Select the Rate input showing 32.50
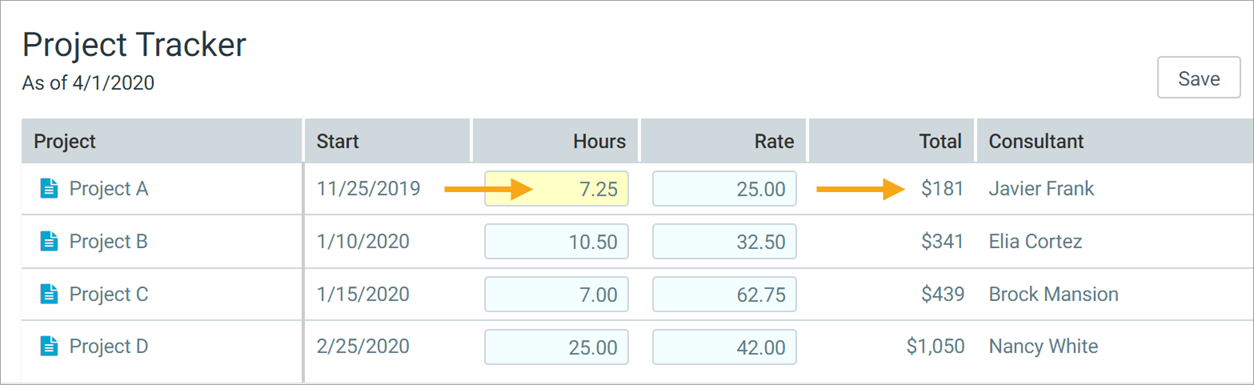 pos(725,241)
